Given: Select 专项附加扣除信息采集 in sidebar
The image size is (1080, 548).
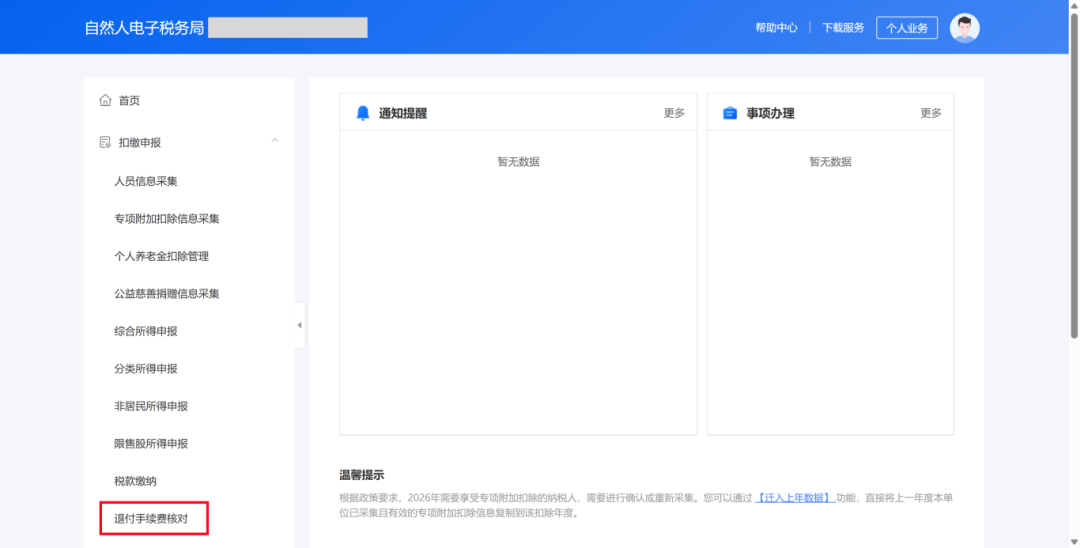Looking at the screenshot, I should tap(167, 219).
